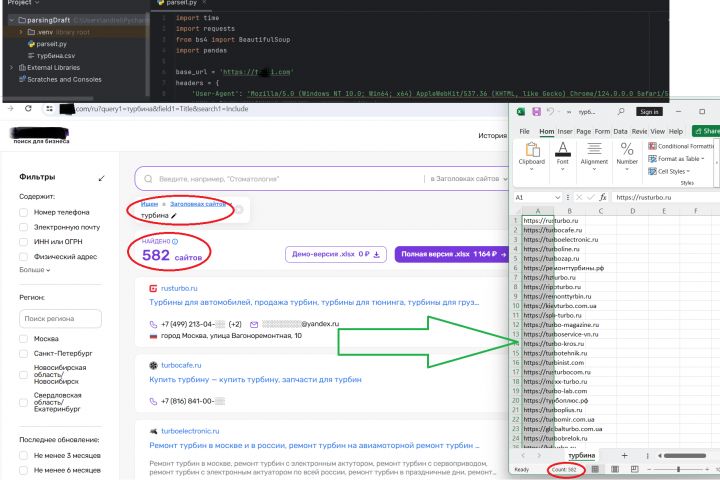
Task: Click the Excel formula bar
Action: pos(666,197)
